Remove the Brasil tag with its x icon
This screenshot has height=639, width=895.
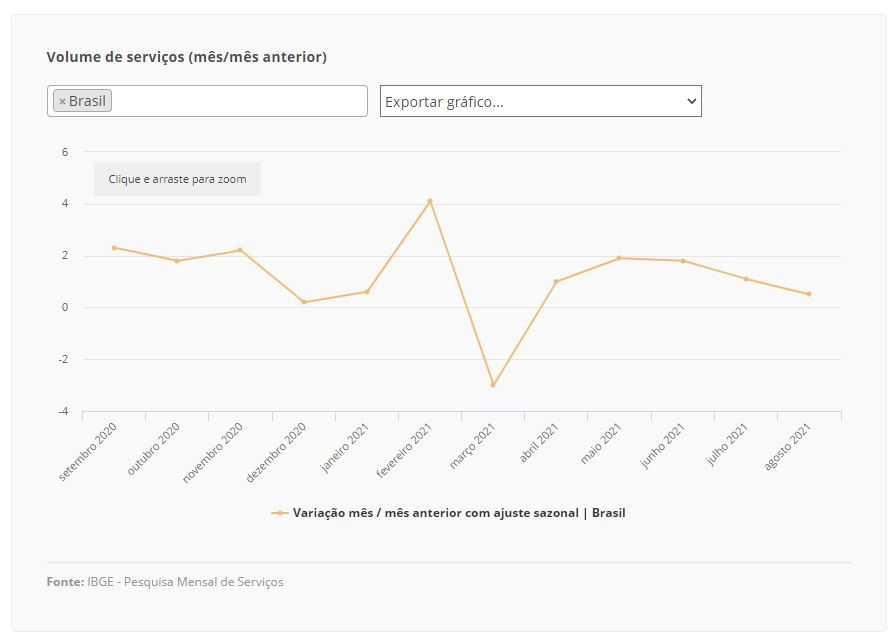pyautogui.click(x=62, y=102)
